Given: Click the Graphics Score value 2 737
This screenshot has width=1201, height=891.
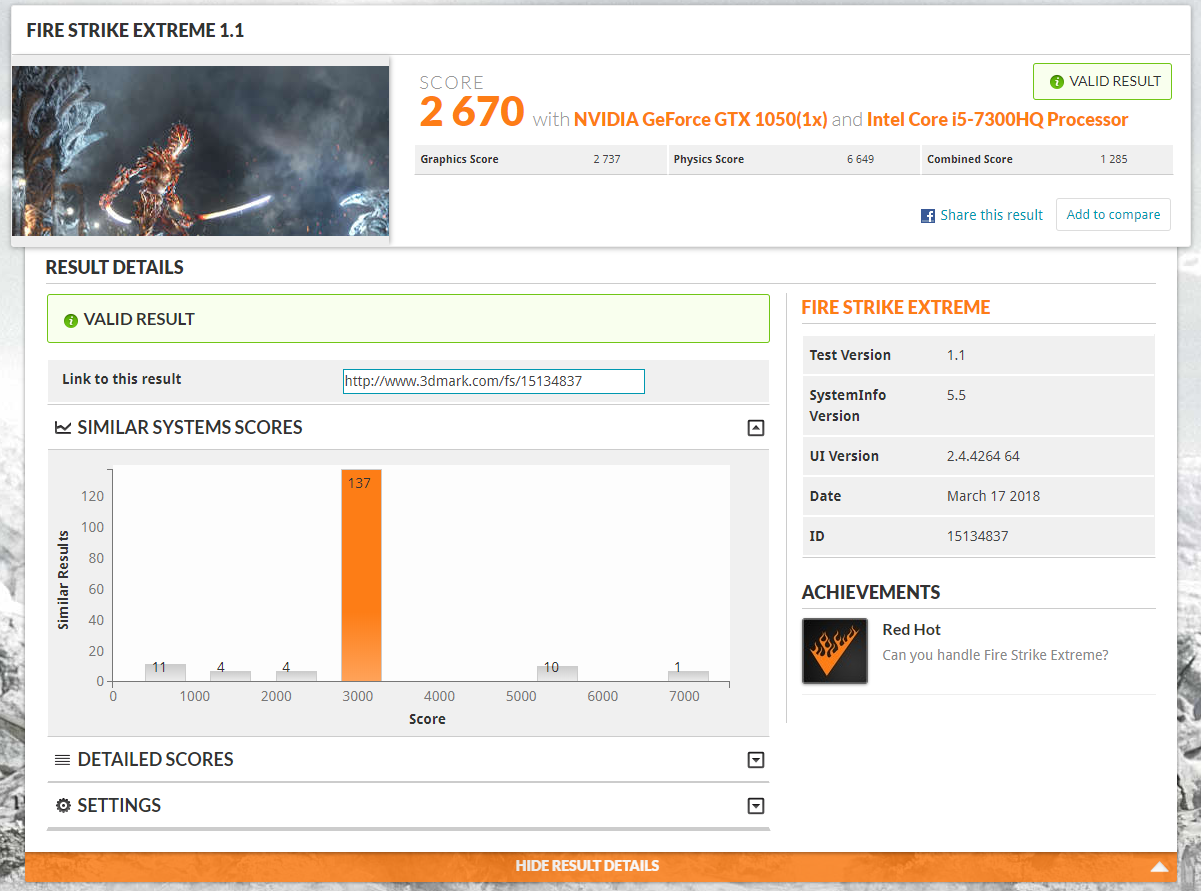Looking at the screenshot, I should (606, 159).
